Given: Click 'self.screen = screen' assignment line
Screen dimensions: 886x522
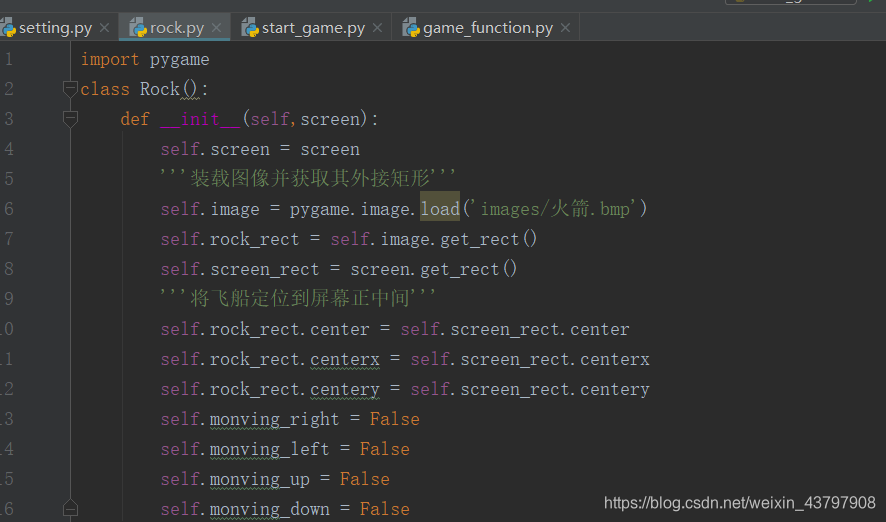Looking at the screenshot, I should [x=260, y=149].
